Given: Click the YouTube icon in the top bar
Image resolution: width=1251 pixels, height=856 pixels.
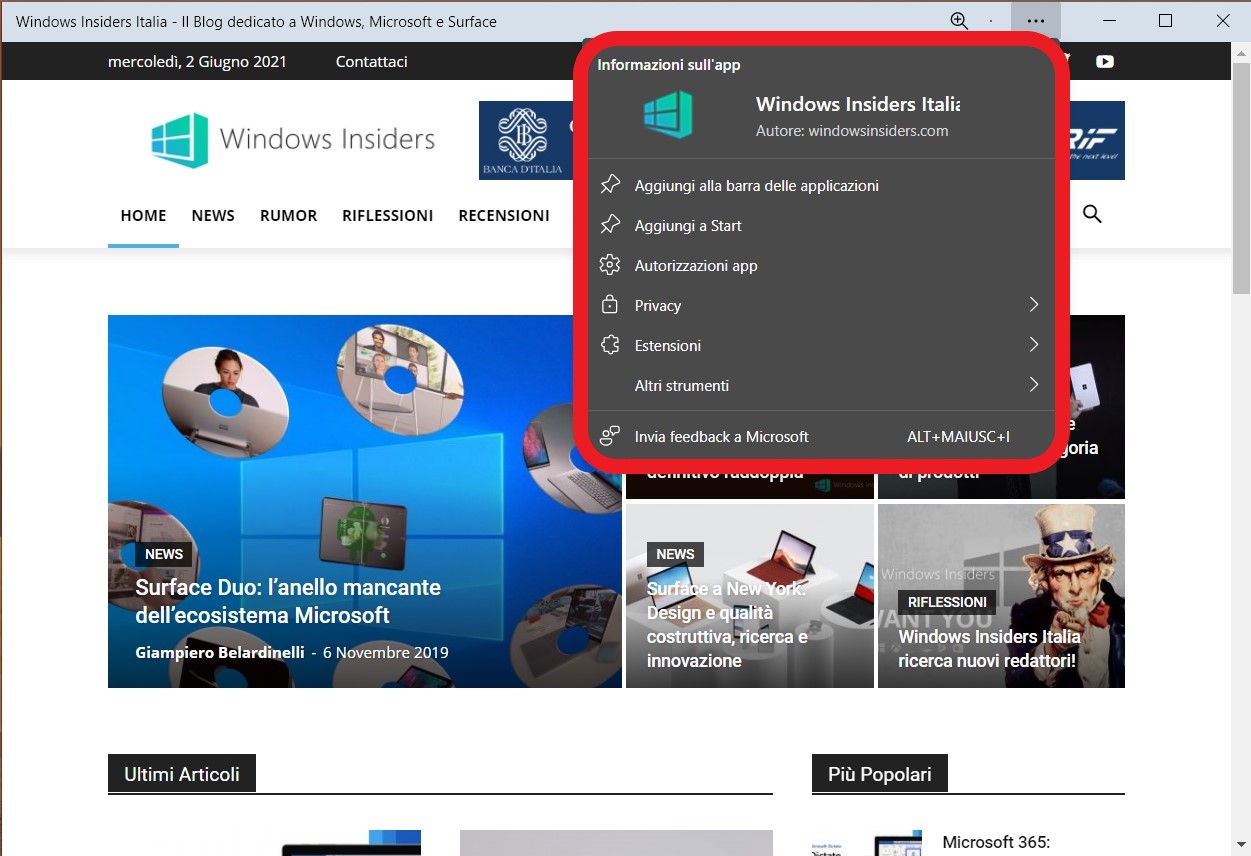Looking at the screenshot, I should pyautogui.click(x=1104, y=61).
